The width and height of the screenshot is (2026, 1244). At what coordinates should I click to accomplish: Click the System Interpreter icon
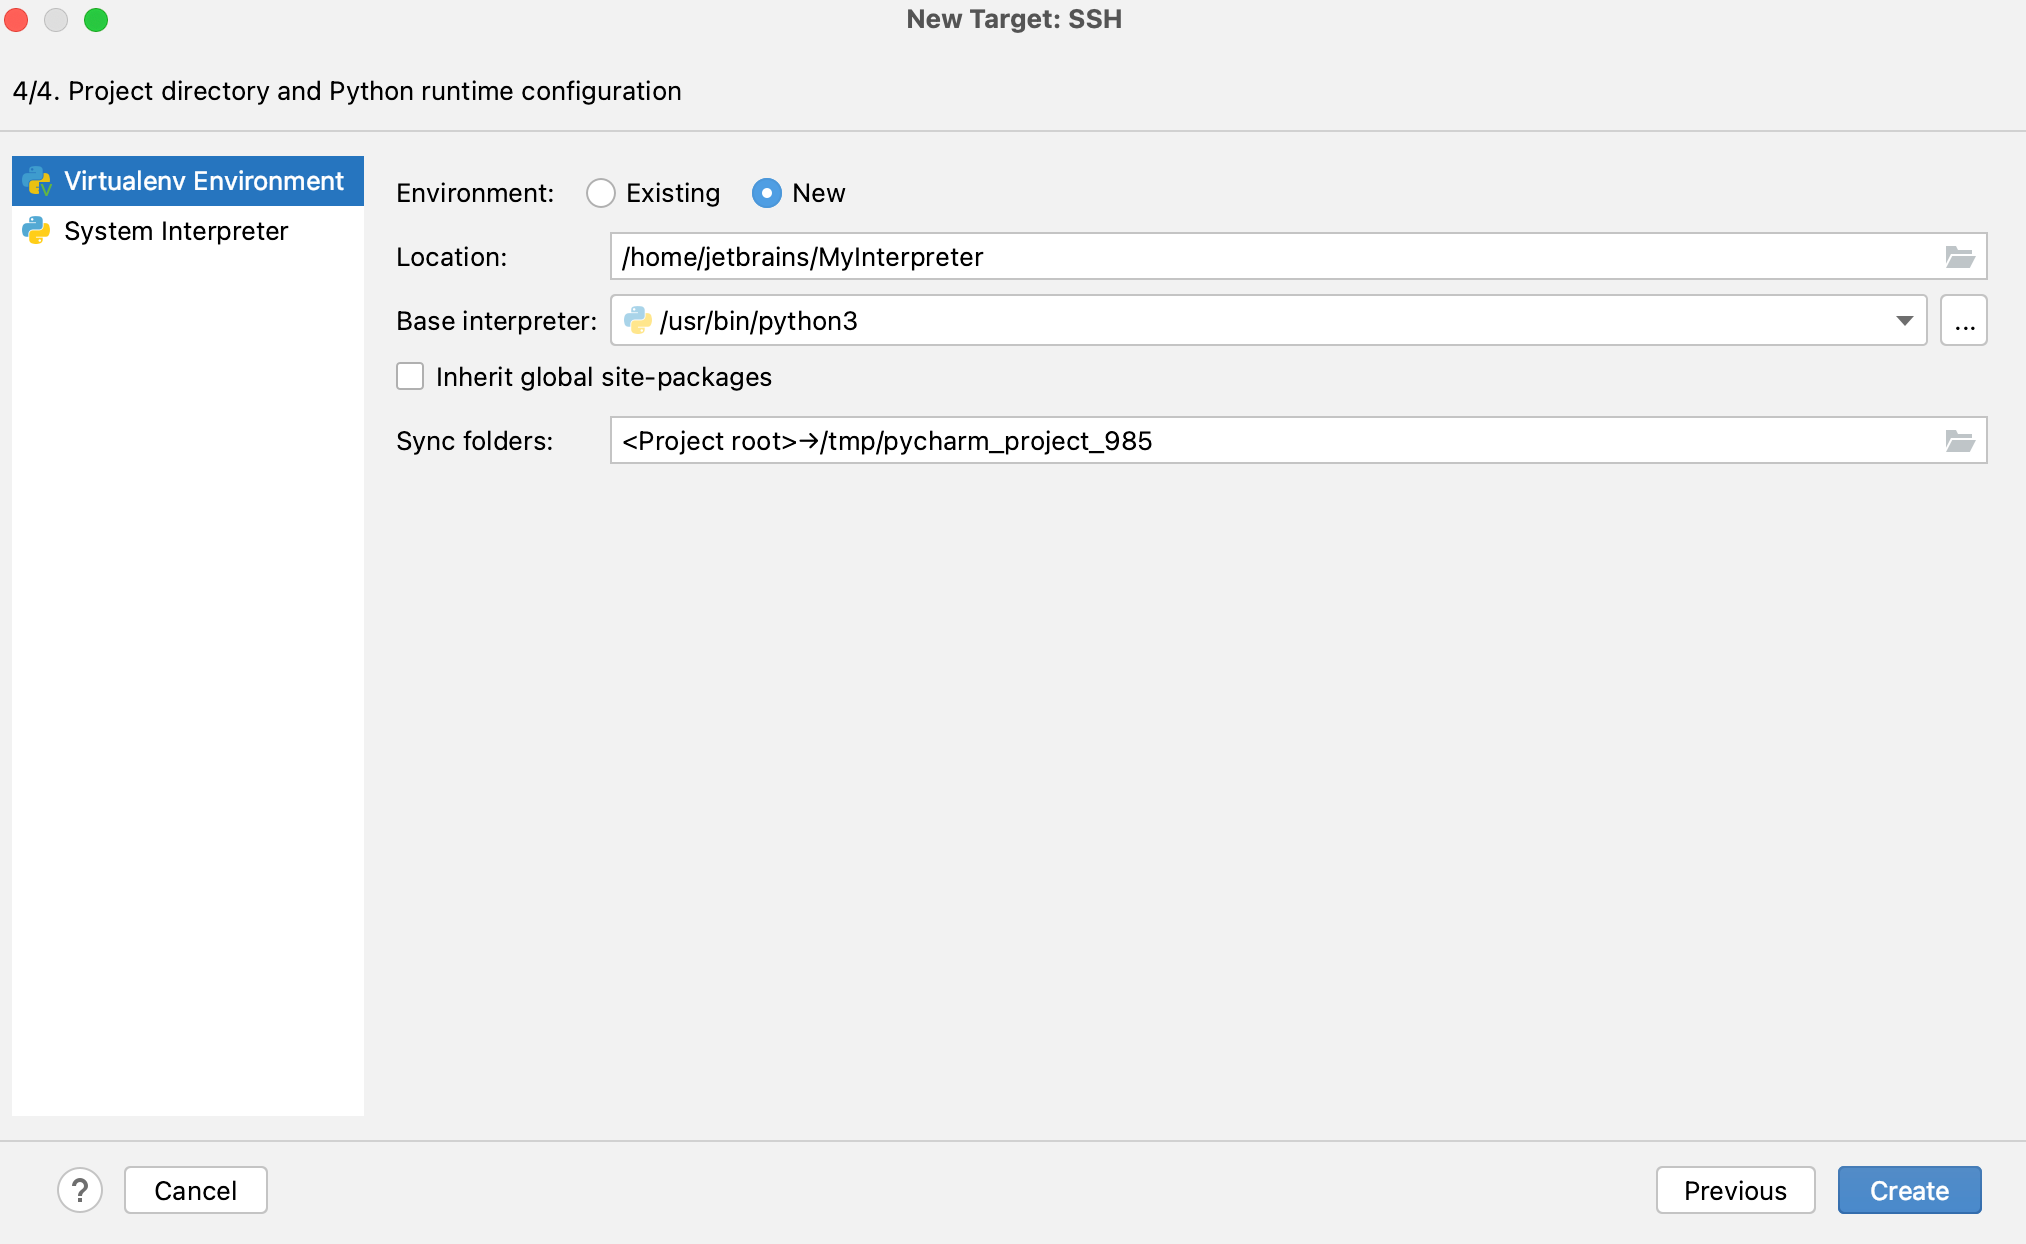pos(38,229)
